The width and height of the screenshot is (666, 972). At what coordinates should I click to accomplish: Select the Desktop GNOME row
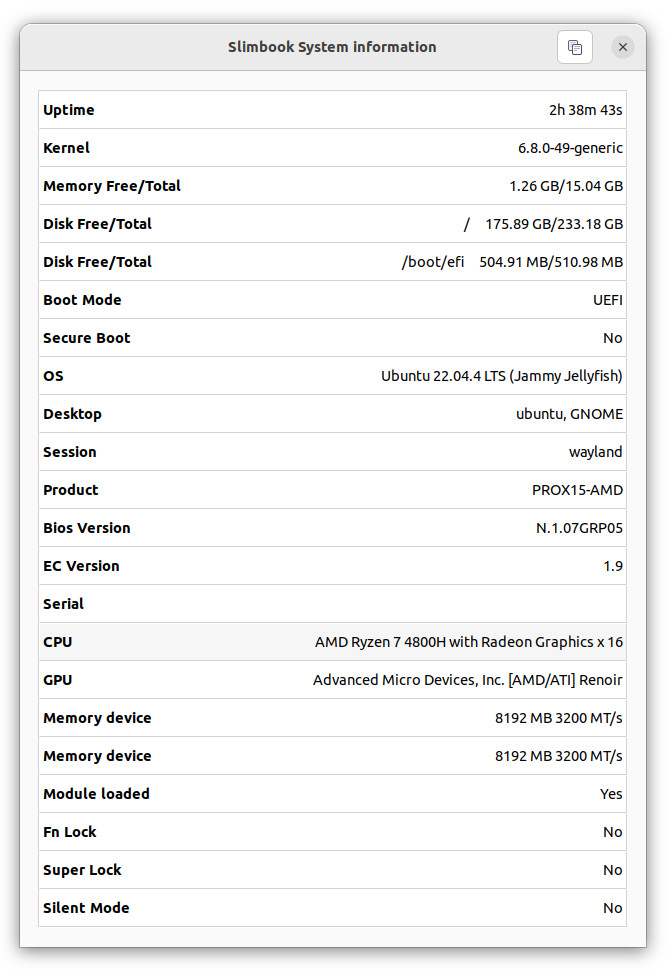click(x=332, y=414)
